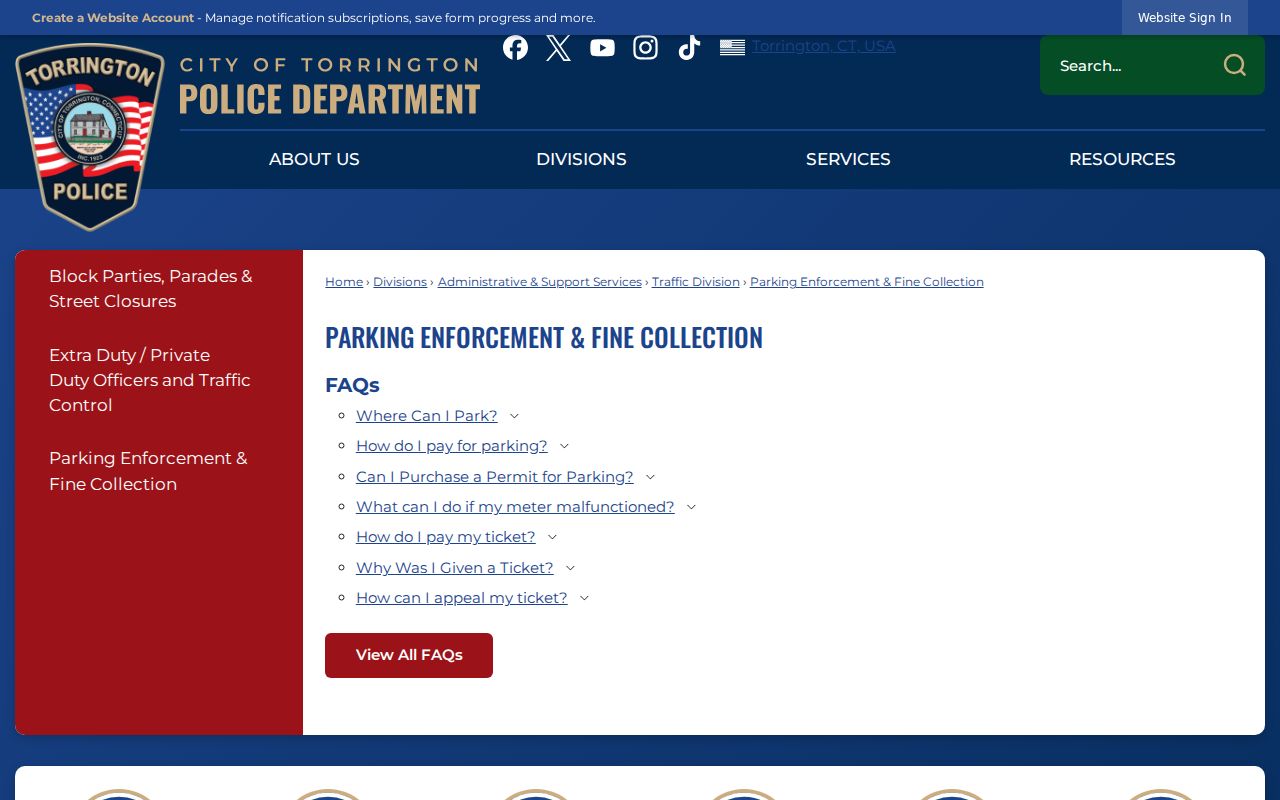Go to Traffic Division breadcrumb
Image resolution: width=1280 pixels, height=800 pixels.
(696, 282)
